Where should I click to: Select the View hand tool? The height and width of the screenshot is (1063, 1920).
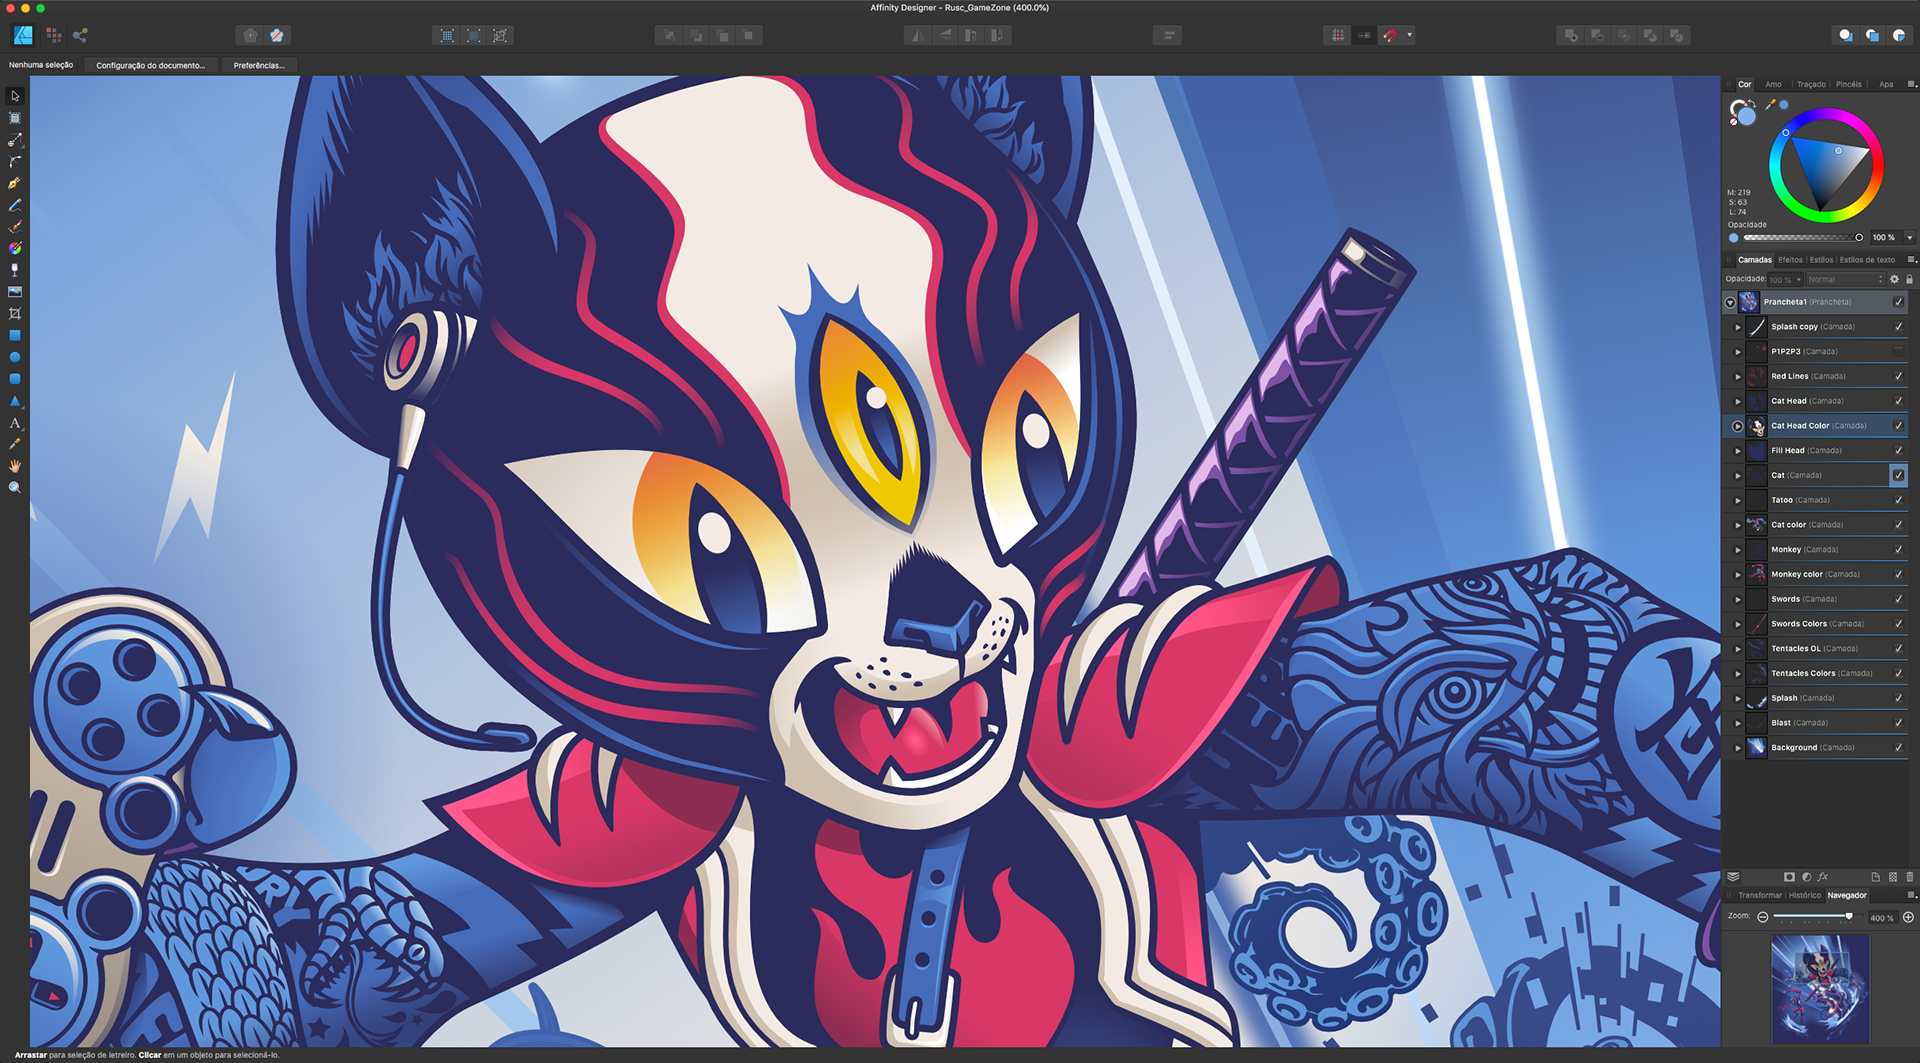(x=15, y=466)
